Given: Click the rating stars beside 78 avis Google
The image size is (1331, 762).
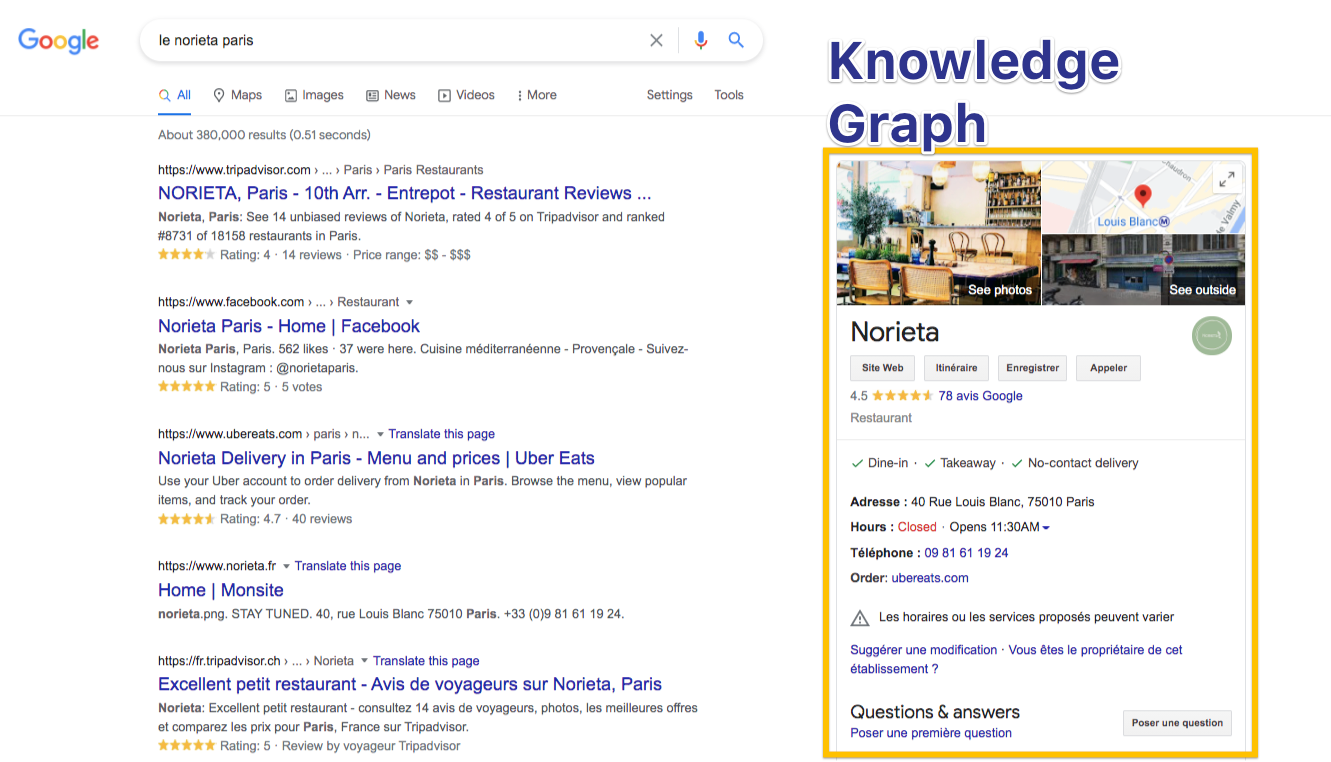Looking at the screenshot, I should click(903, 396).
